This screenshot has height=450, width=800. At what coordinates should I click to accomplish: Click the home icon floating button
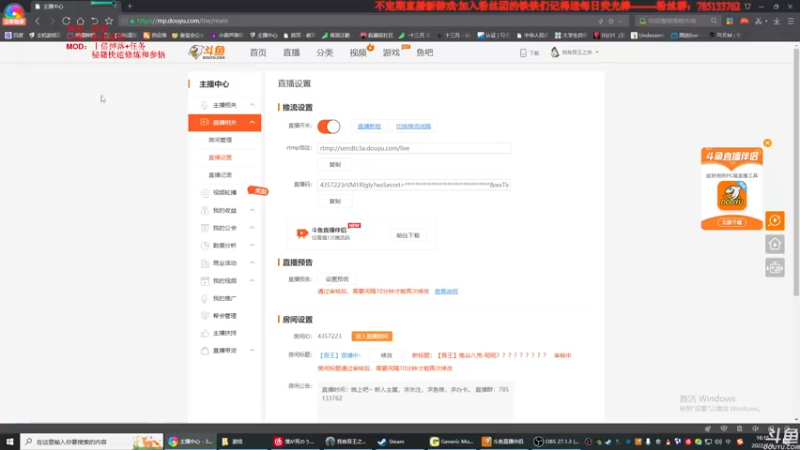tap(774, 244)
